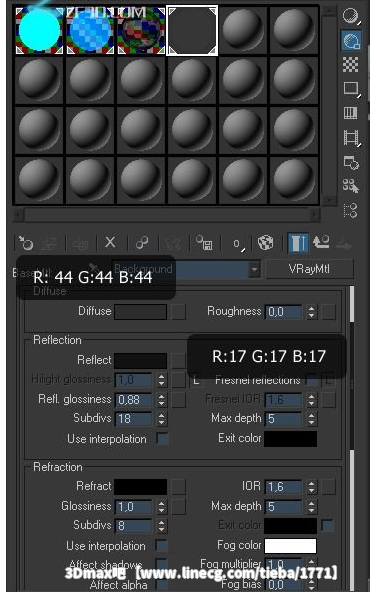Click the Reflection Subdivs spinner arrows
This screenshot has height=592, width=377.
162,419
